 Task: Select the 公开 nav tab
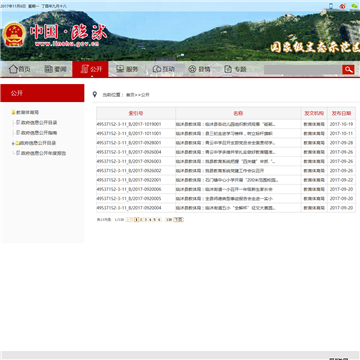click(90, 69)
